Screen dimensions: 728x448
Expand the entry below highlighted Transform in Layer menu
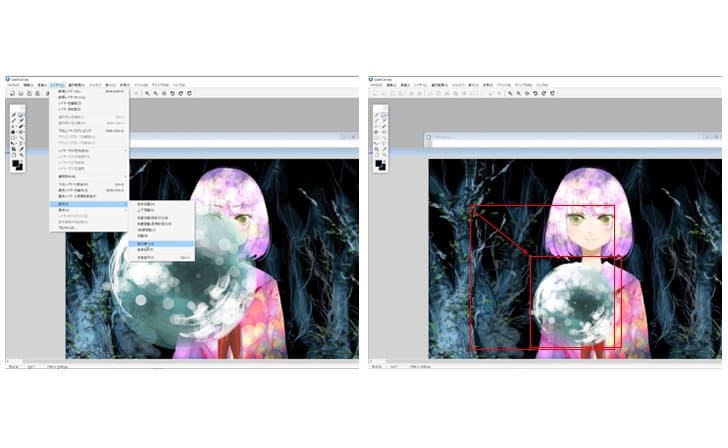coord(89,210)
